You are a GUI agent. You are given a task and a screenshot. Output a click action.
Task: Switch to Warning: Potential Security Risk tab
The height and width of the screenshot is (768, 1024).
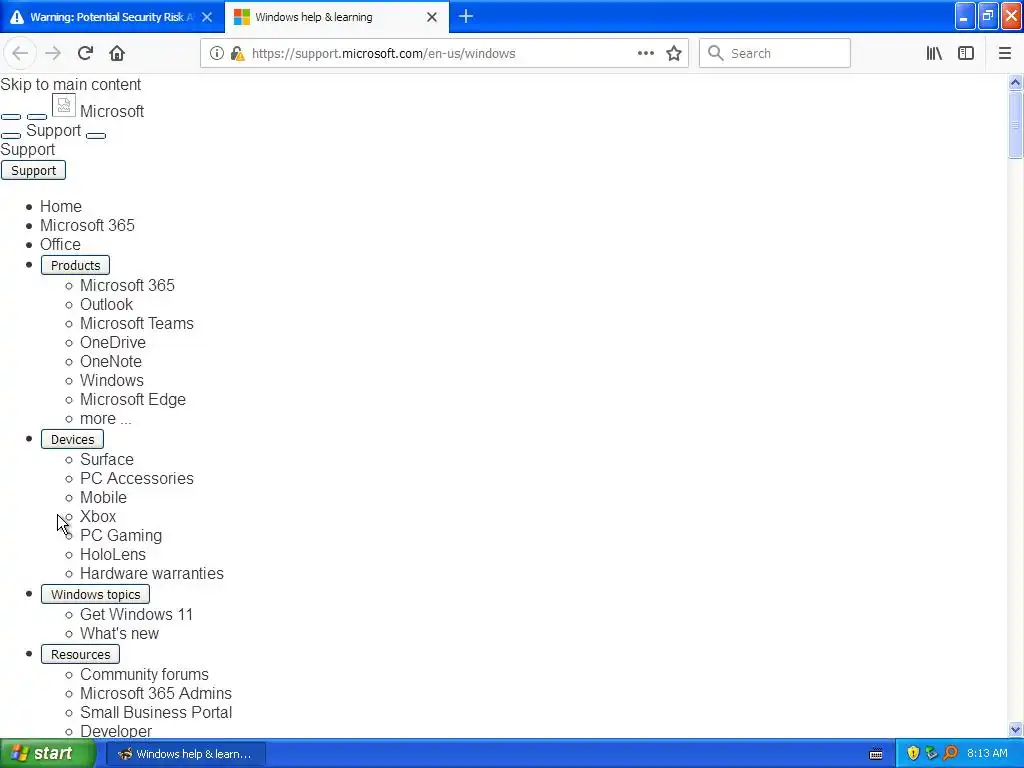111,17
